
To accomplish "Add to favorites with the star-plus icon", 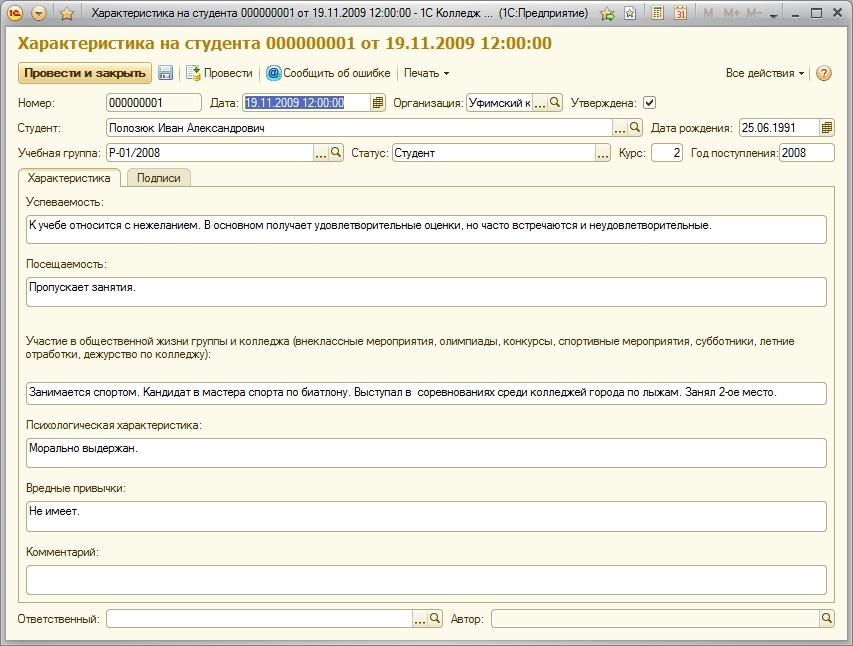I will (607, 14).
